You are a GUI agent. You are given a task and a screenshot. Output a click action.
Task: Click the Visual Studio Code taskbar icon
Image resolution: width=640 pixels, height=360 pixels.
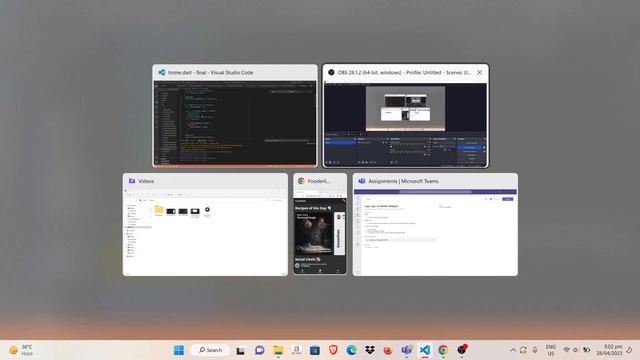[425, 350]
